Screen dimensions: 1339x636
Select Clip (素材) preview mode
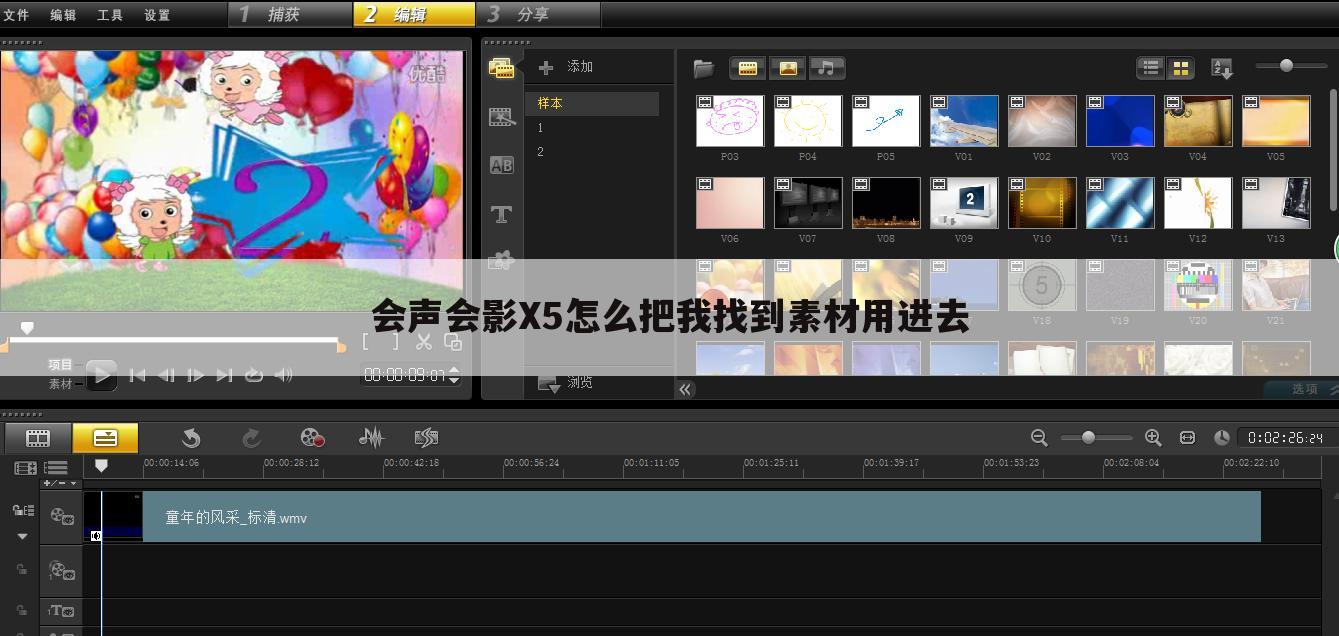click(x=61, y=384)
